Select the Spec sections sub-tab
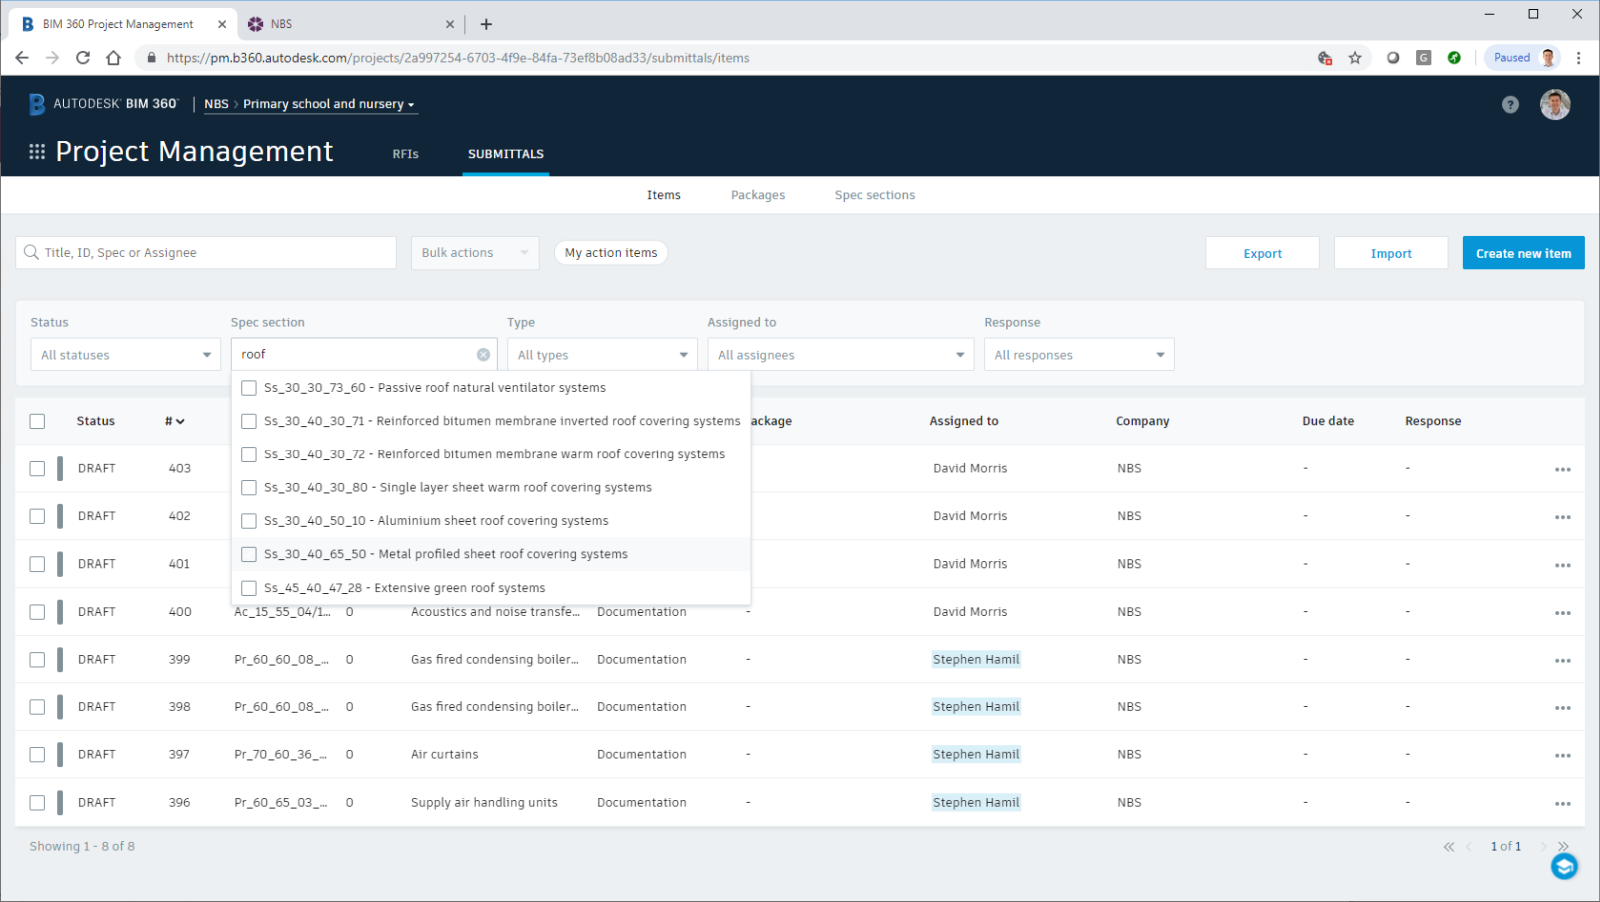This screenshot has height=902, width=1600. click(875, 195)
